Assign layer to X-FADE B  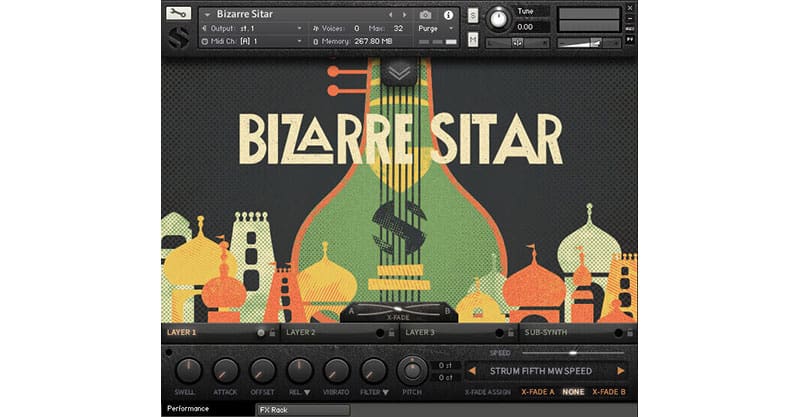tap(609, 392)
